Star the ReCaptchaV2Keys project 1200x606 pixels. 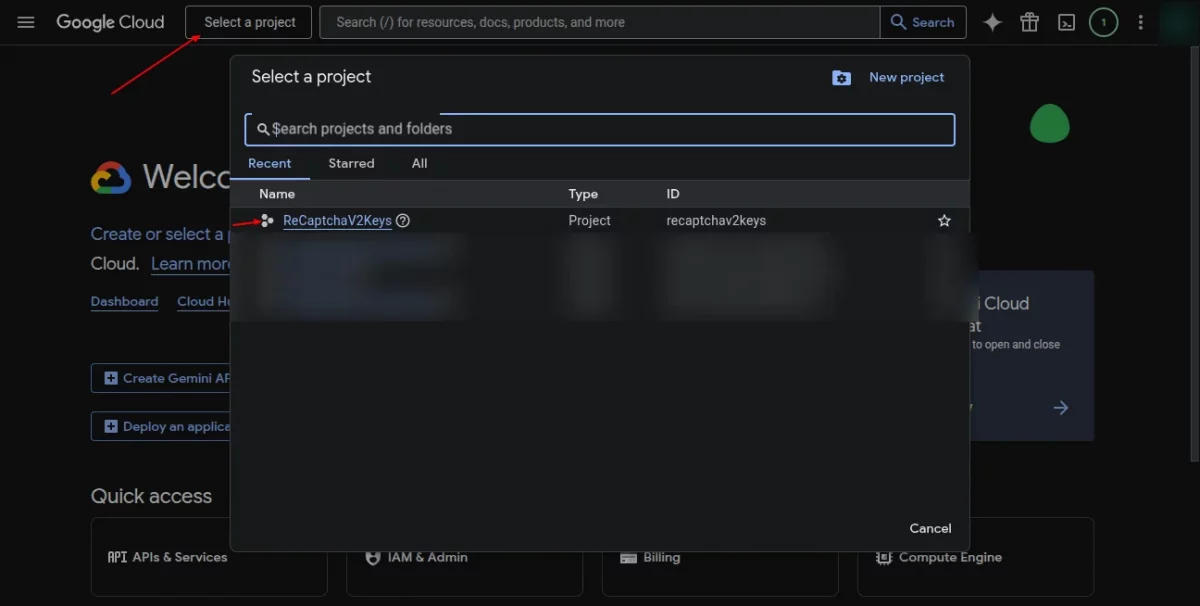(x=944, y=220)
